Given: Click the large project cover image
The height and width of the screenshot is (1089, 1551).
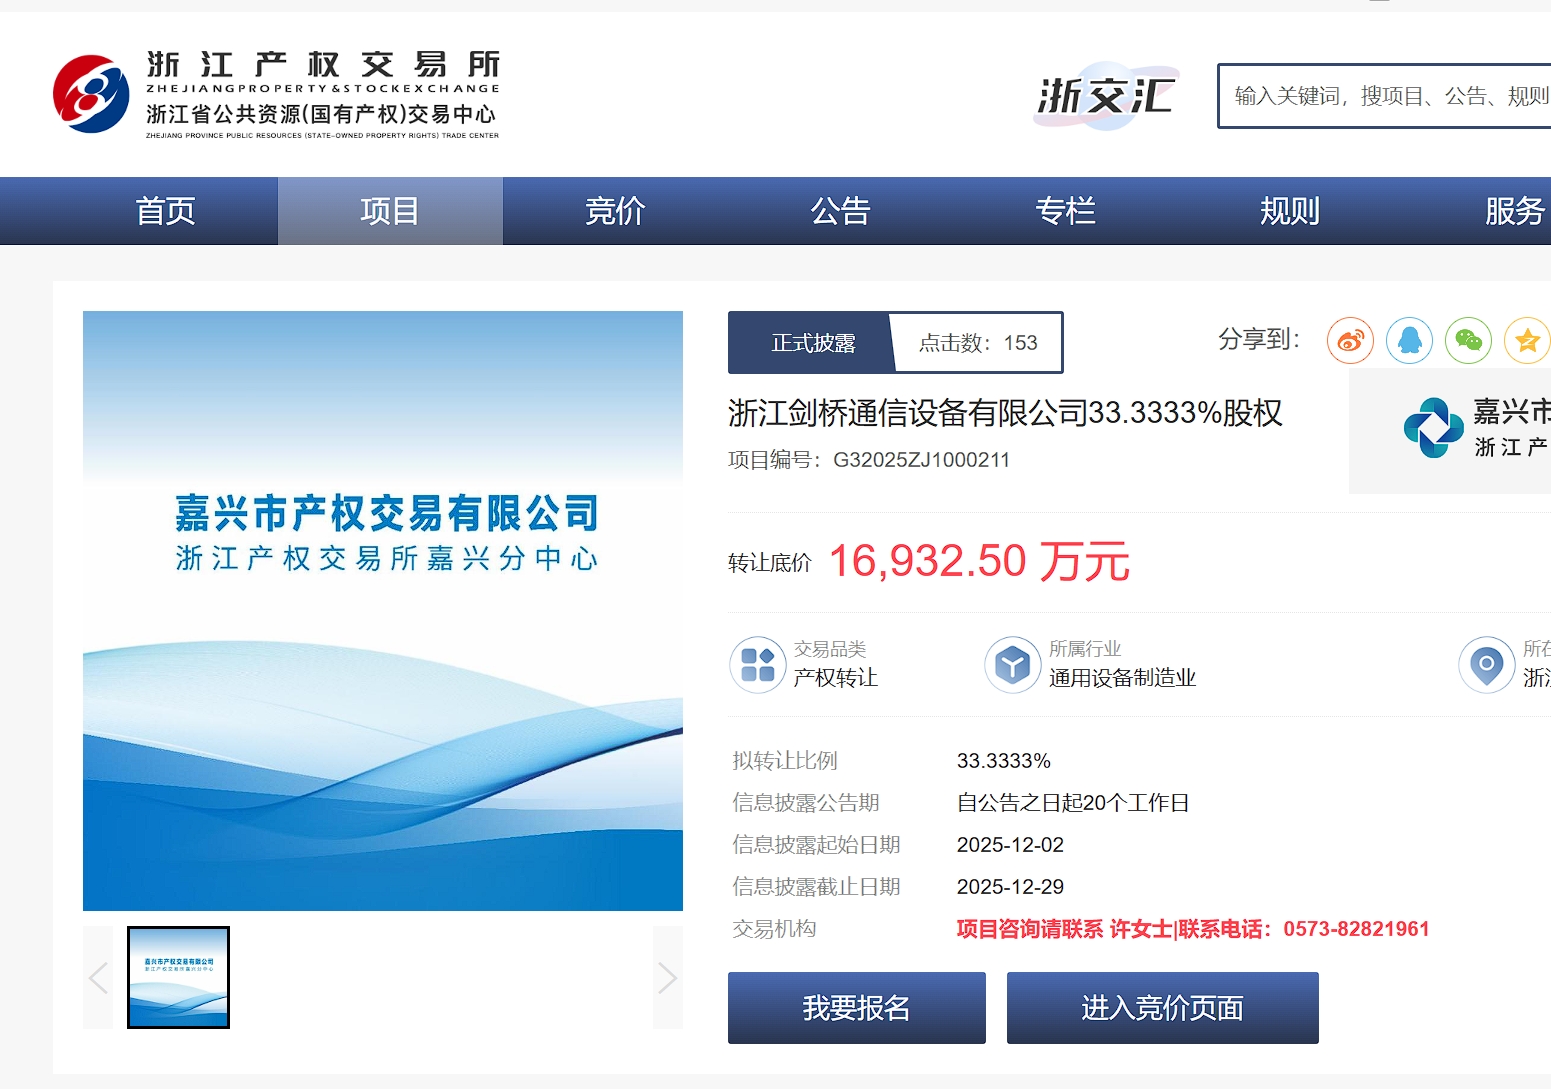Looking at the screenshot, I should click(383, 611).
